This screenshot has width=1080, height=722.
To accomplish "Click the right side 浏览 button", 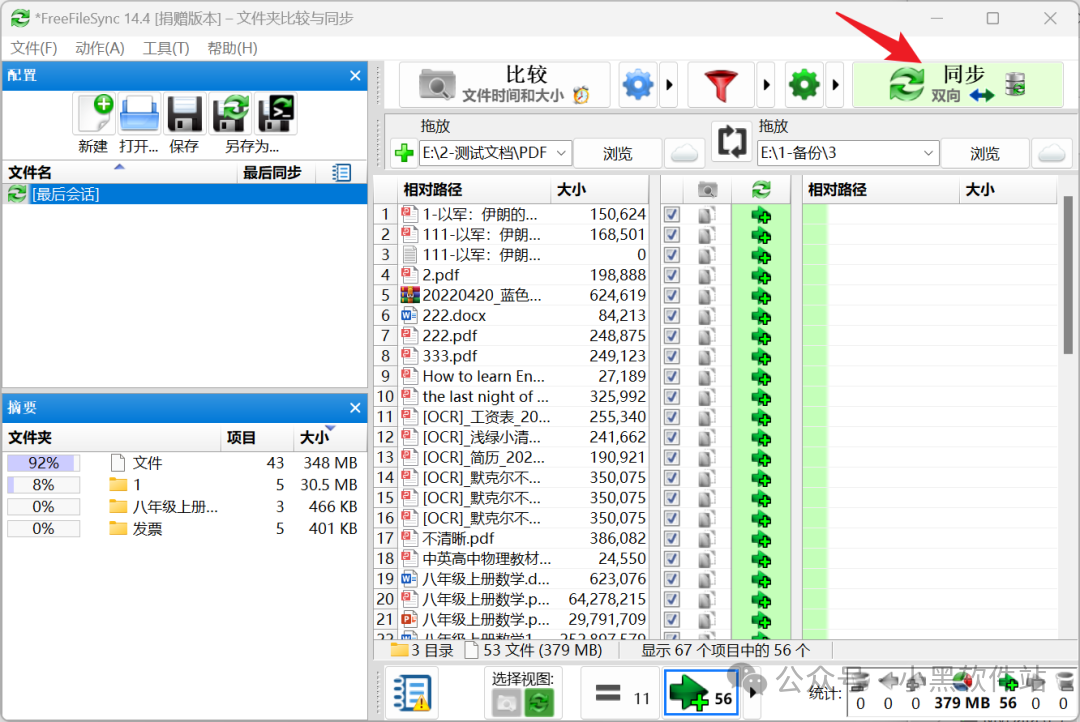I will [x=984, y=153].
